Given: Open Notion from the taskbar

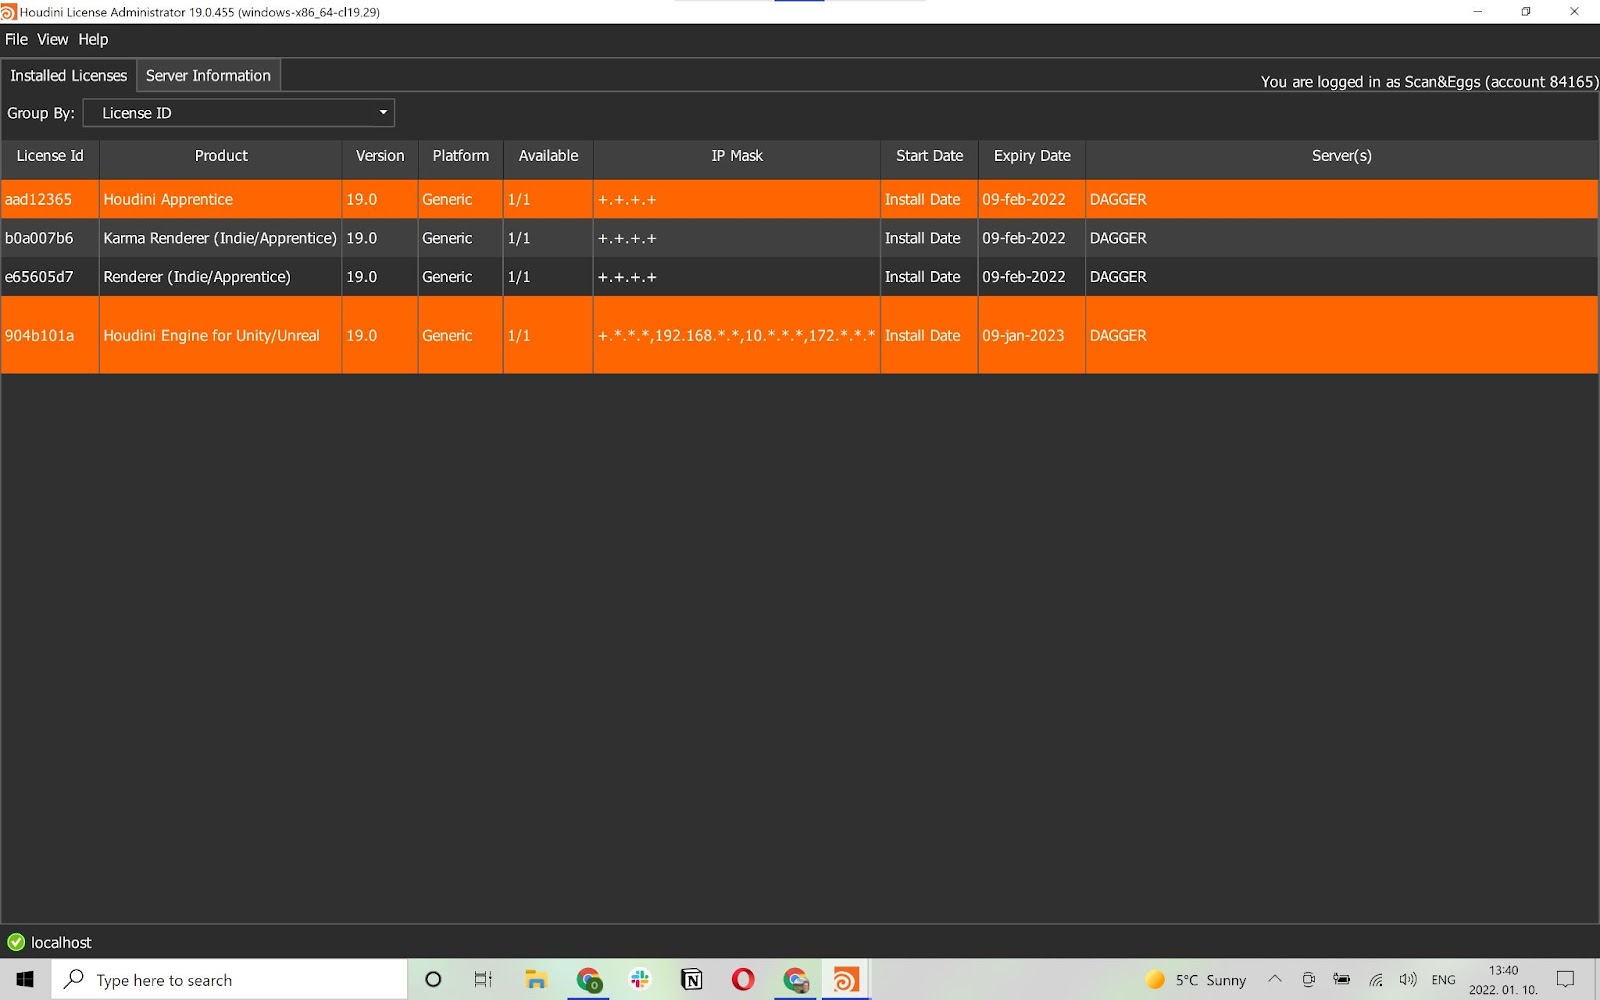Looking at the screenshot, I should coord(691,980).
